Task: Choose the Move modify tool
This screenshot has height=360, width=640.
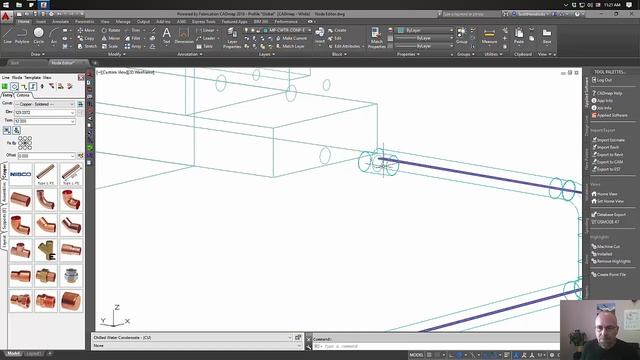Action: pos(86,30)
